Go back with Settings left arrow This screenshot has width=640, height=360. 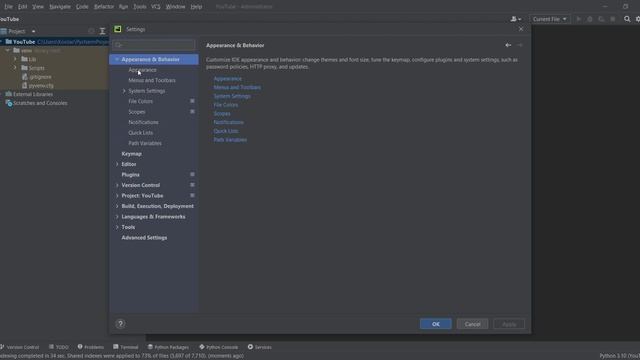click(508, 45)
